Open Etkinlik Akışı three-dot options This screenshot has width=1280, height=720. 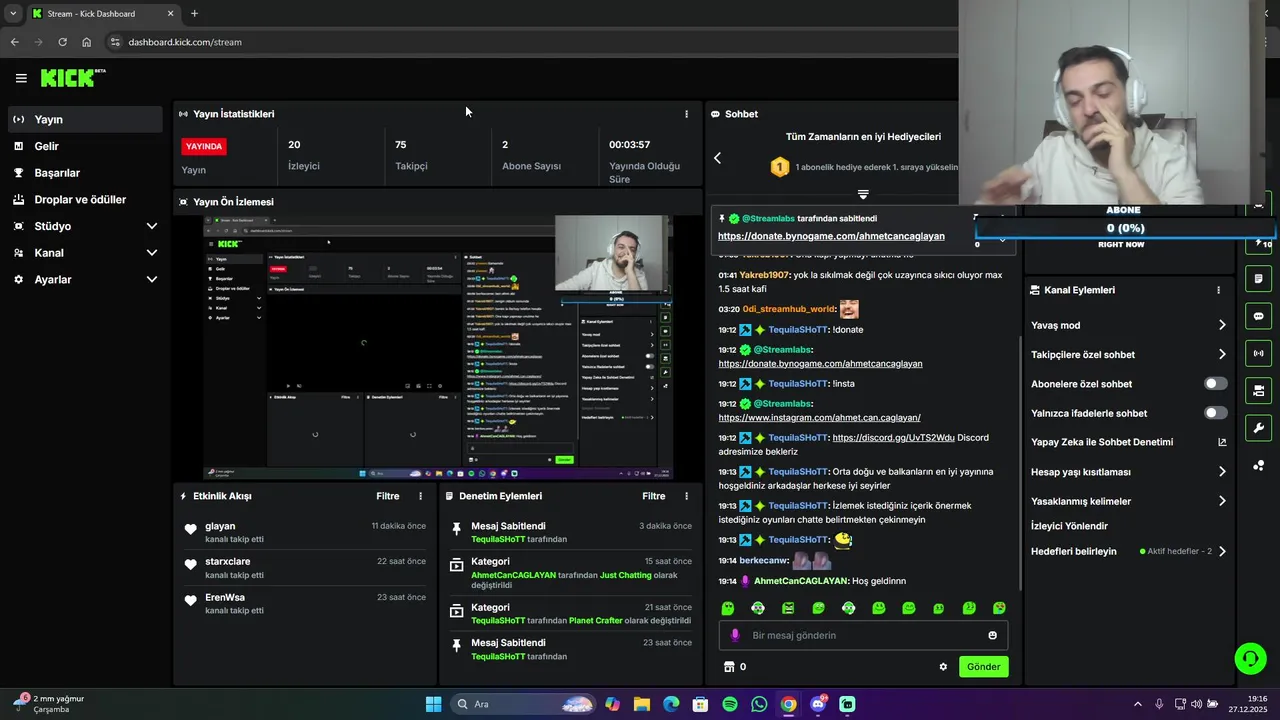420,496
